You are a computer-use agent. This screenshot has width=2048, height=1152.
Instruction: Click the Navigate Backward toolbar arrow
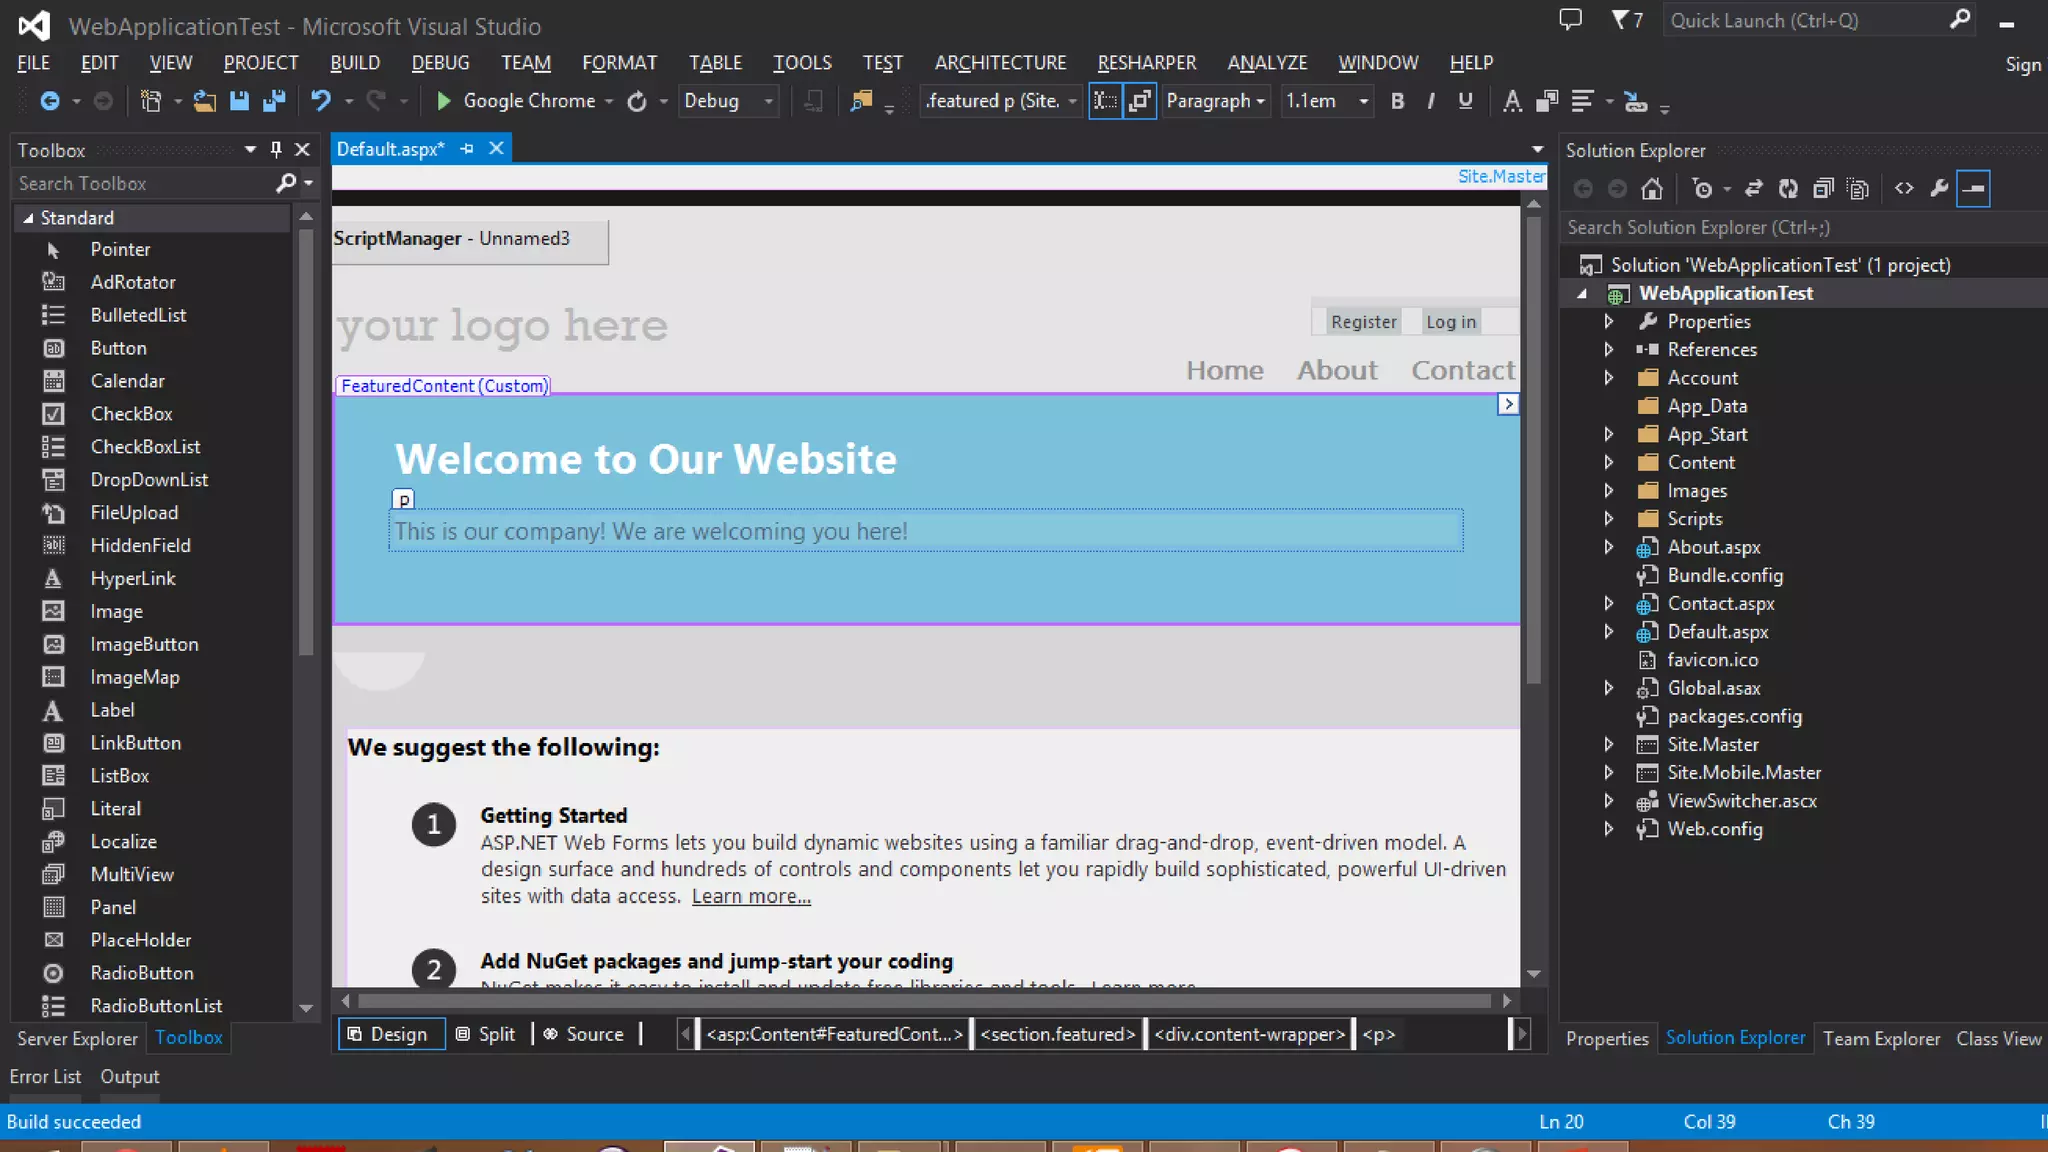49,101
